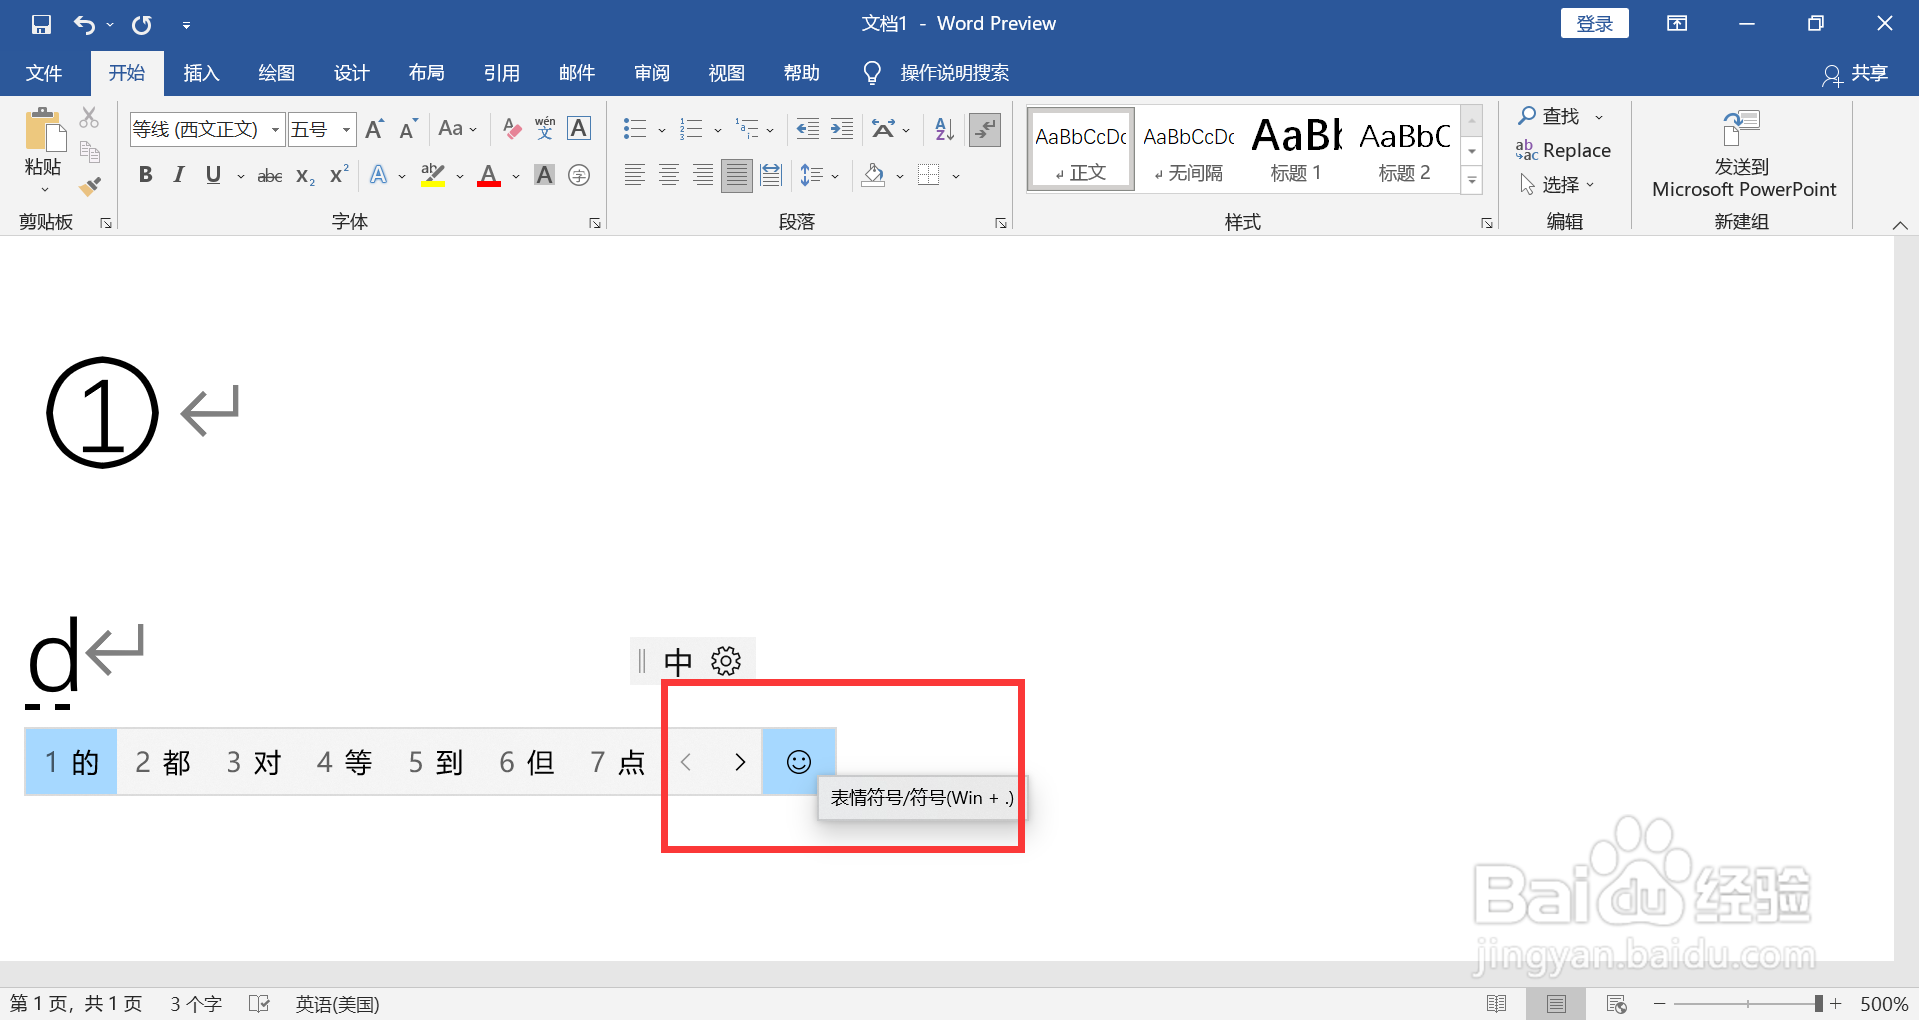Increase font size with larger A
The image size is (1919, 1020).
[x=375, y=129]
